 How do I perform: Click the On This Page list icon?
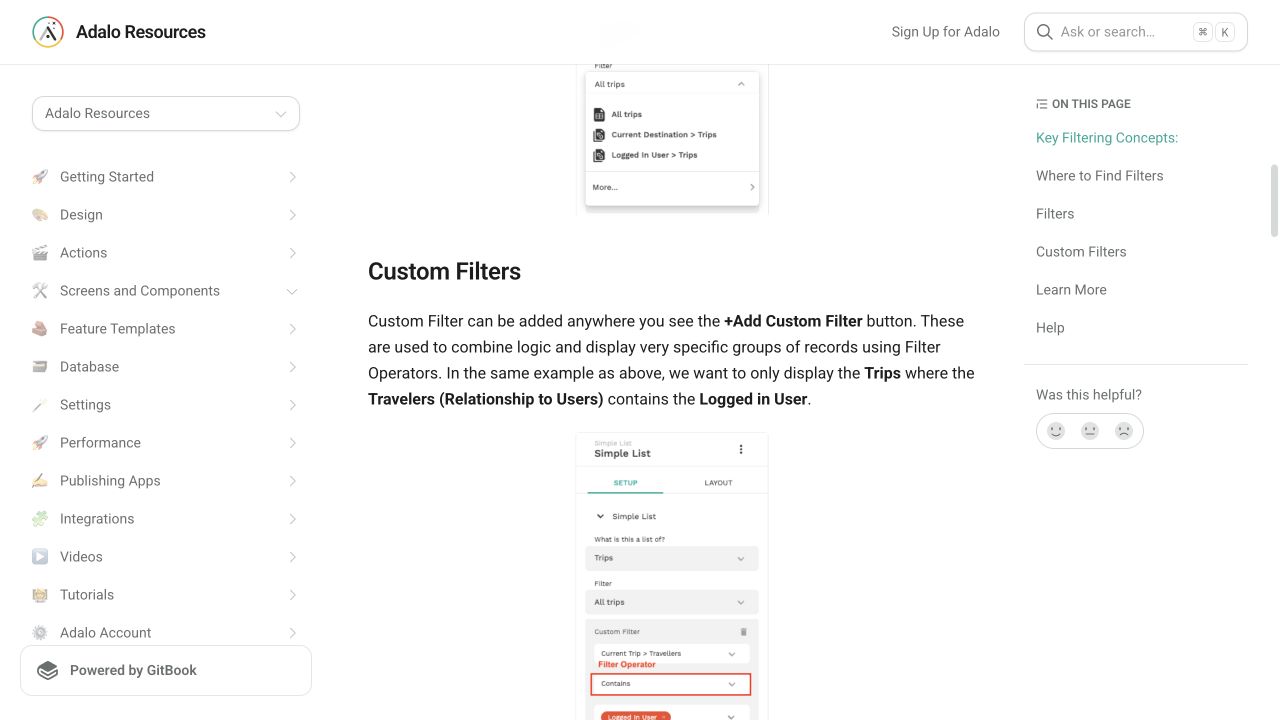(x=1042, y=104)
